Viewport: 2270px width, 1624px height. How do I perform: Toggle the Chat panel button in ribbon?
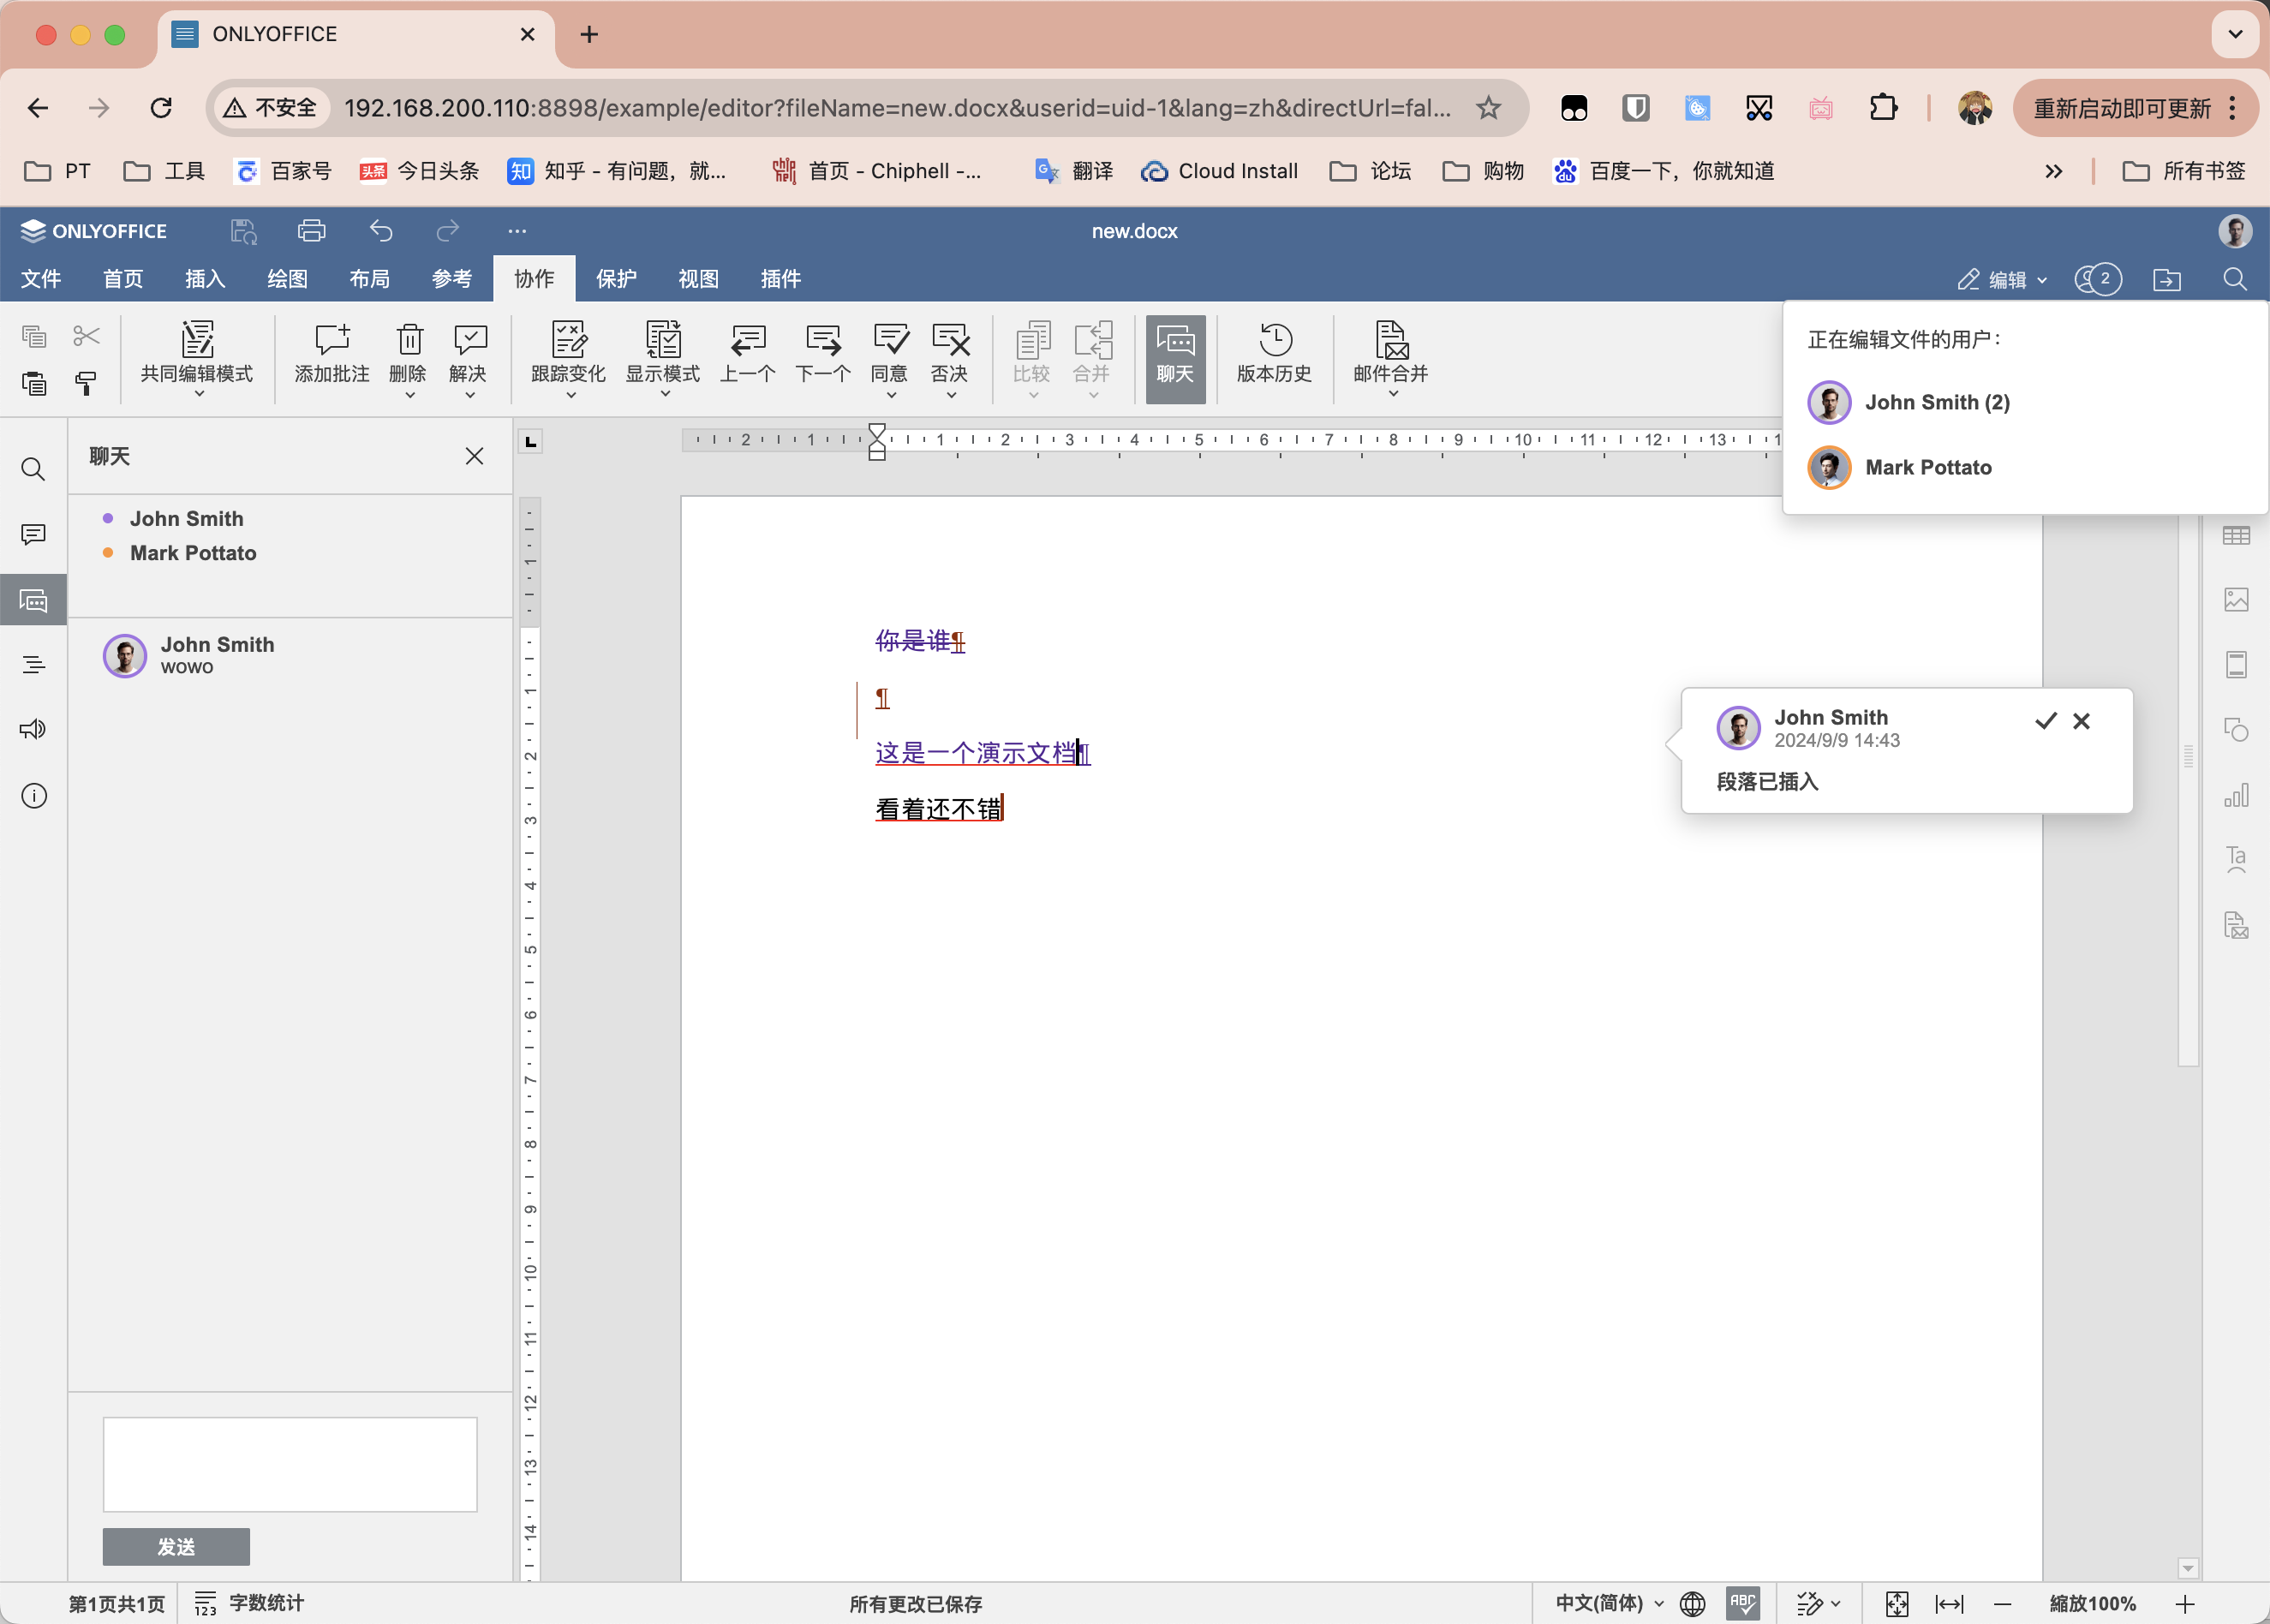pyautogui.click(x=1175, y=359)
